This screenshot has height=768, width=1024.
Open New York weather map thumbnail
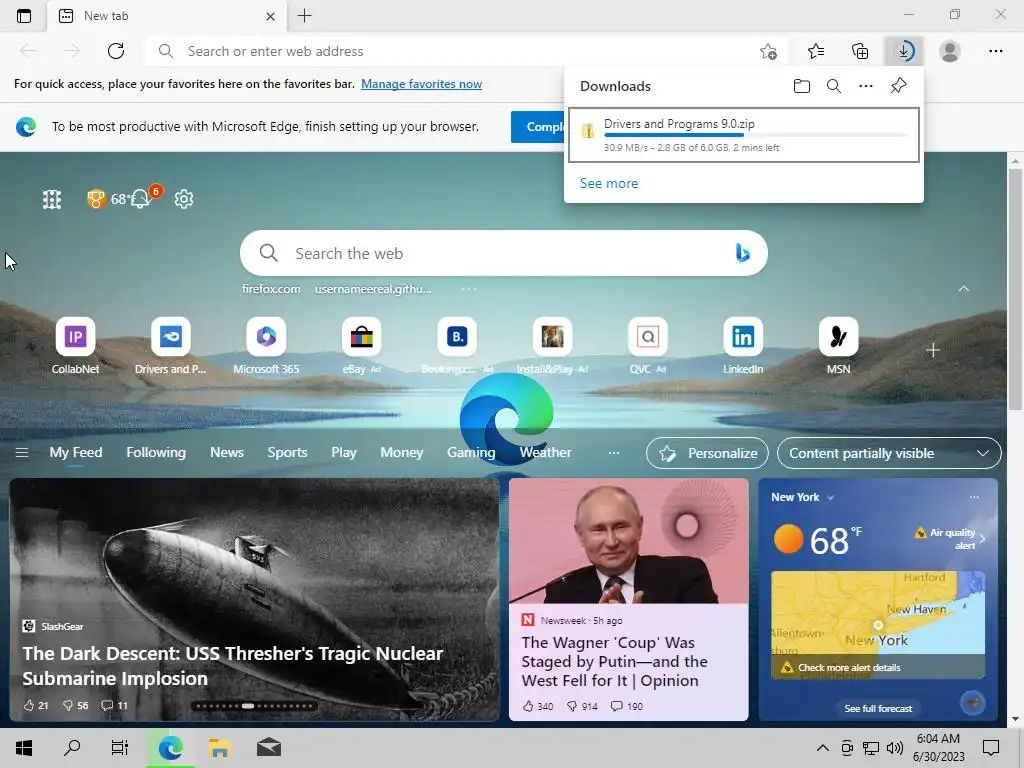click(x=878, y=625)
